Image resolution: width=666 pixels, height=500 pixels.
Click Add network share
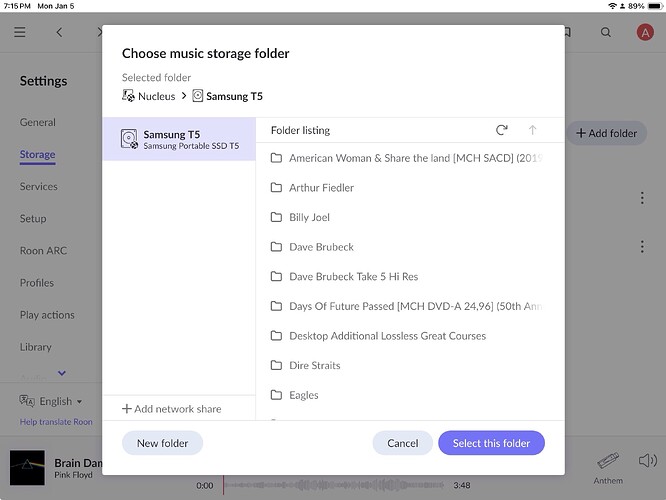[172, 409]
